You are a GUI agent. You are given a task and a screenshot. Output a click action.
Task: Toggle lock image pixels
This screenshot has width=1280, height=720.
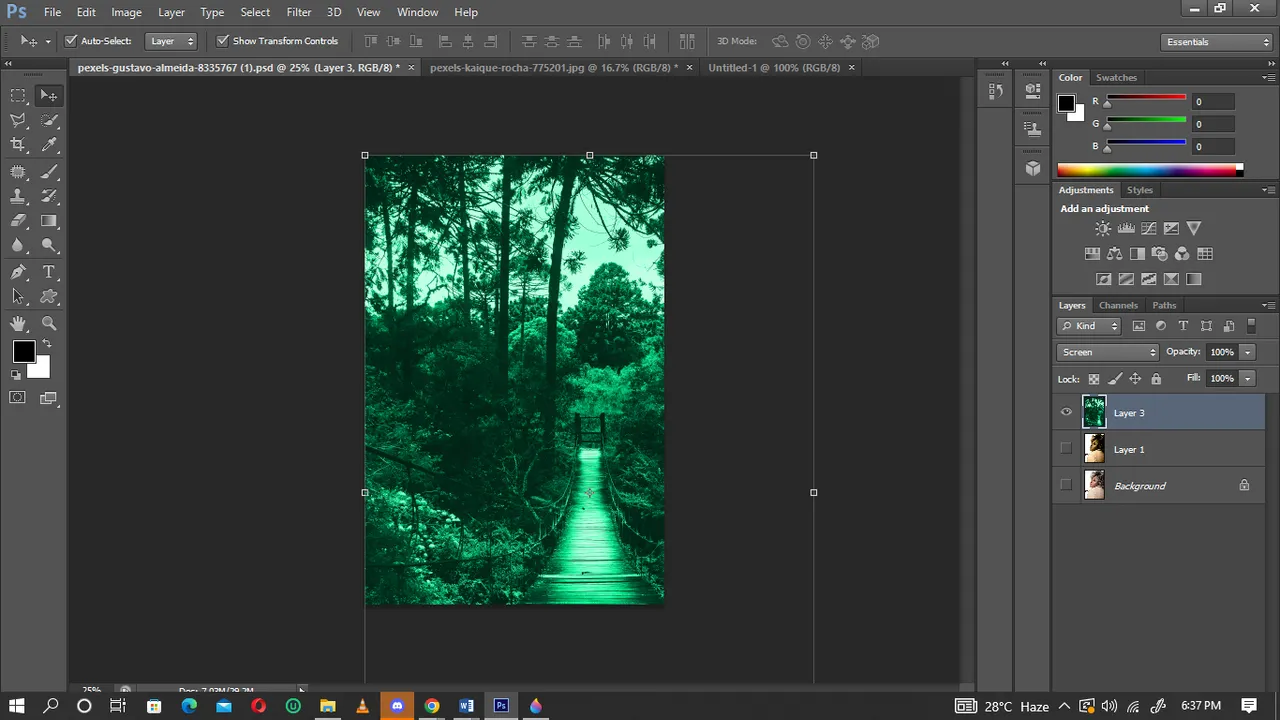coord(1115,379)
